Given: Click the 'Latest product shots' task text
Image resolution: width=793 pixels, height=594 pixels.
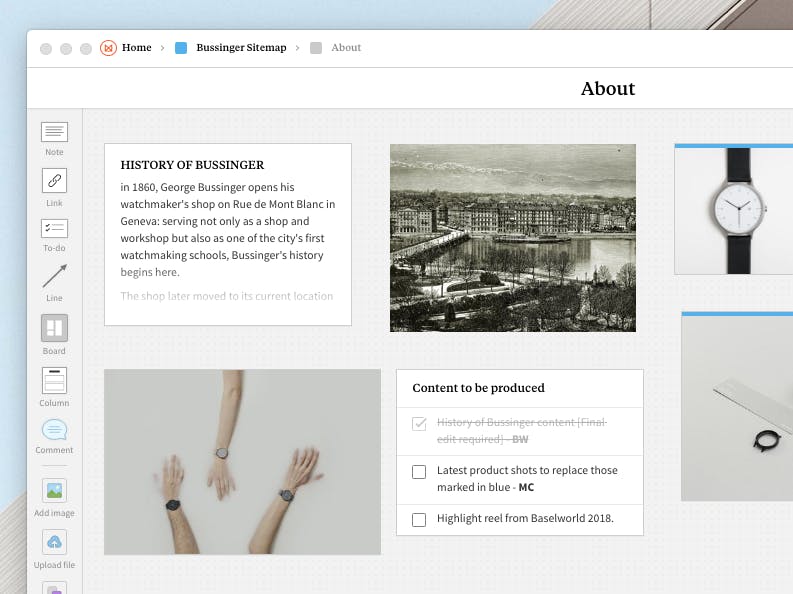Looking at the screenshot, I should 527,479.
